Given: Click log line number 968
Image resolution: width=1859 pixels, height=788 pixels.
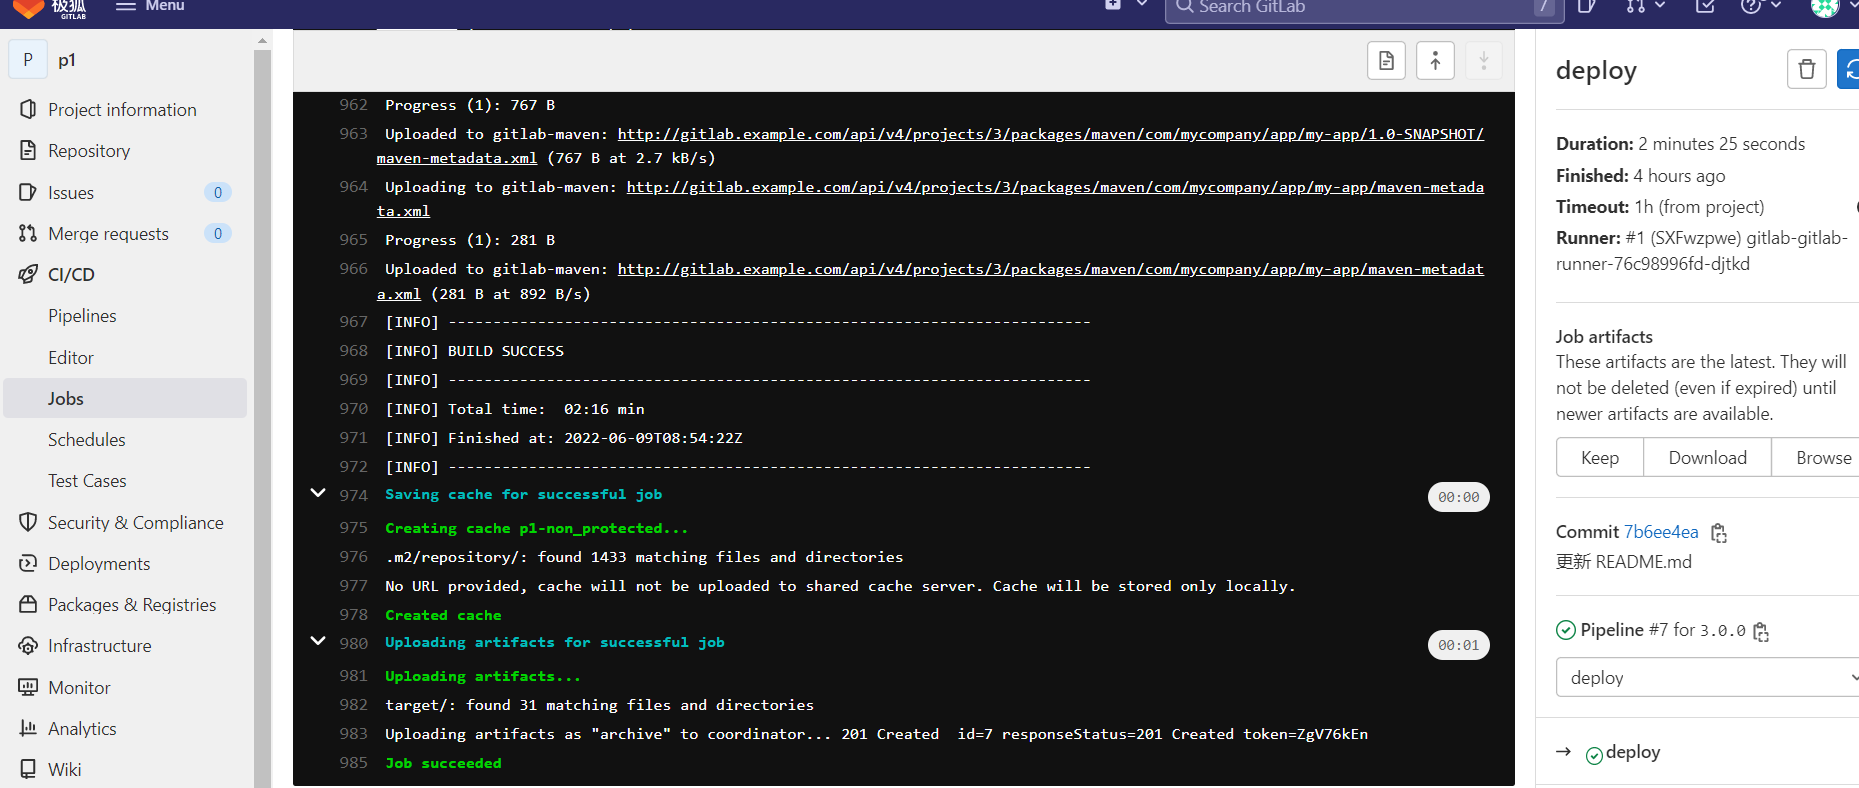Looking at the screenshot, I should click(353, 351).
